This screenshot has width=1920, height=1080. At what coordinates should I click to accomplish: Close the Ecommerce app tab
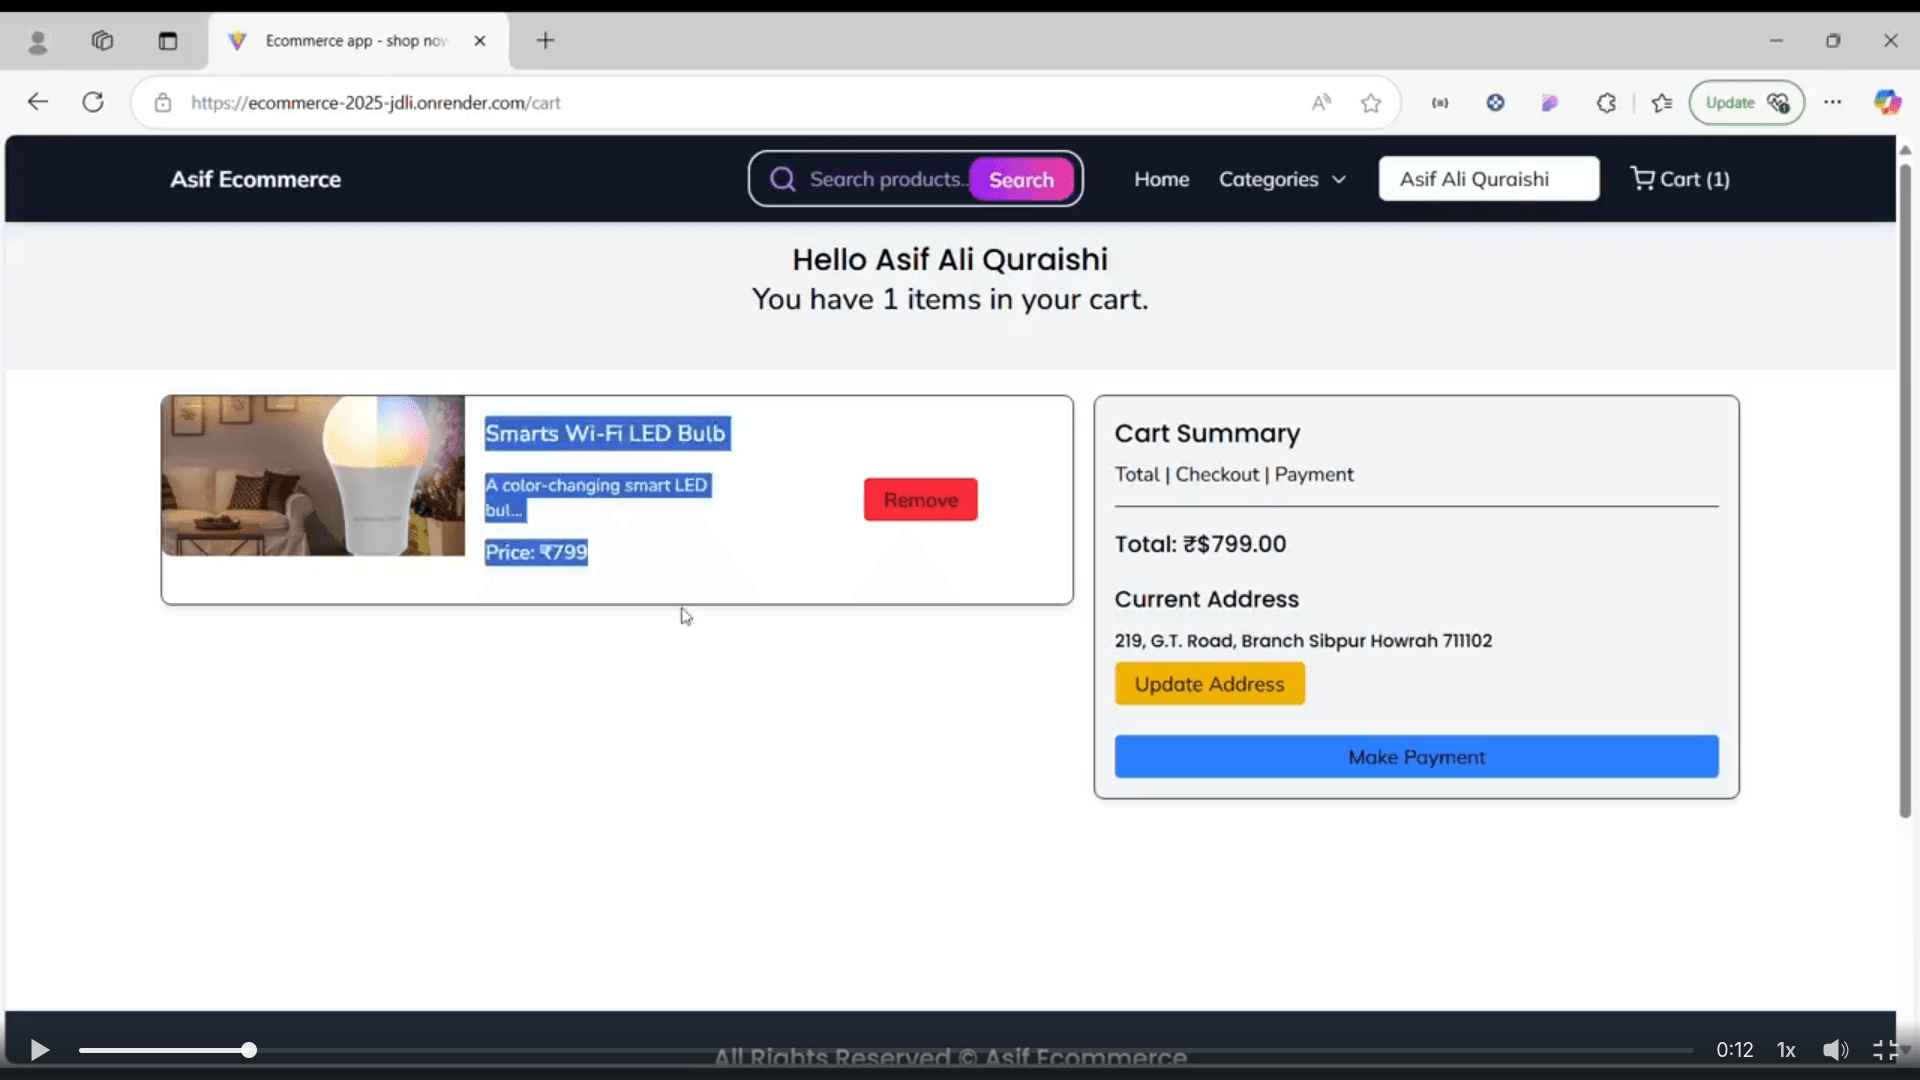480,41
